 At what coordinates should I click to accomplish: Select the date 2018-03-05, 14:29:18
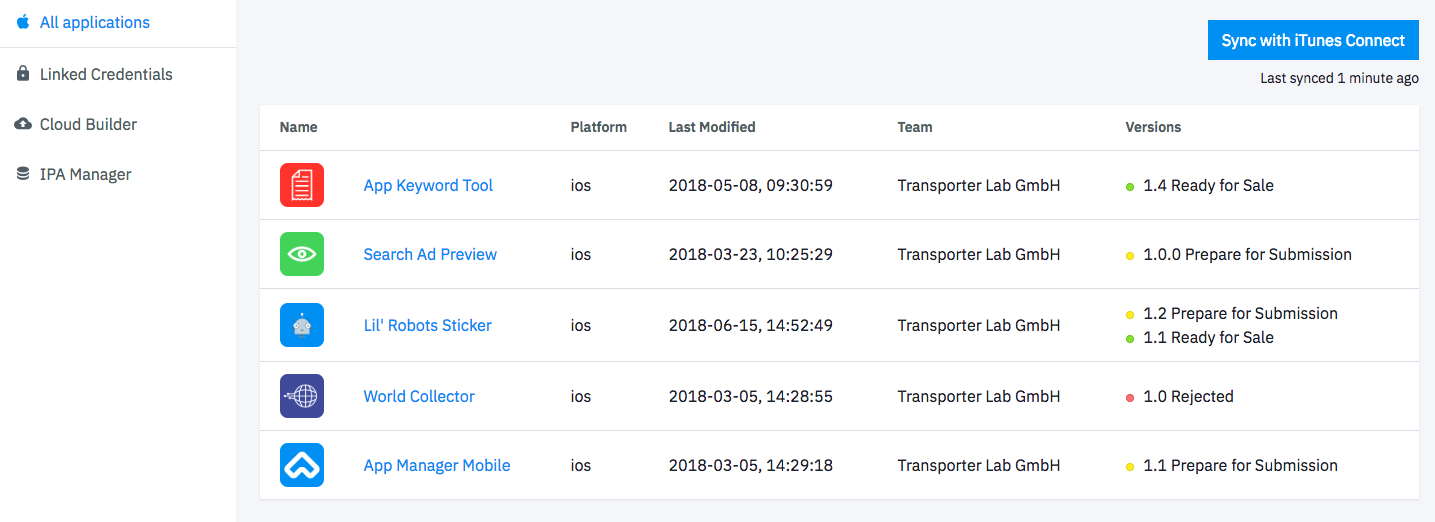(750, 465)
